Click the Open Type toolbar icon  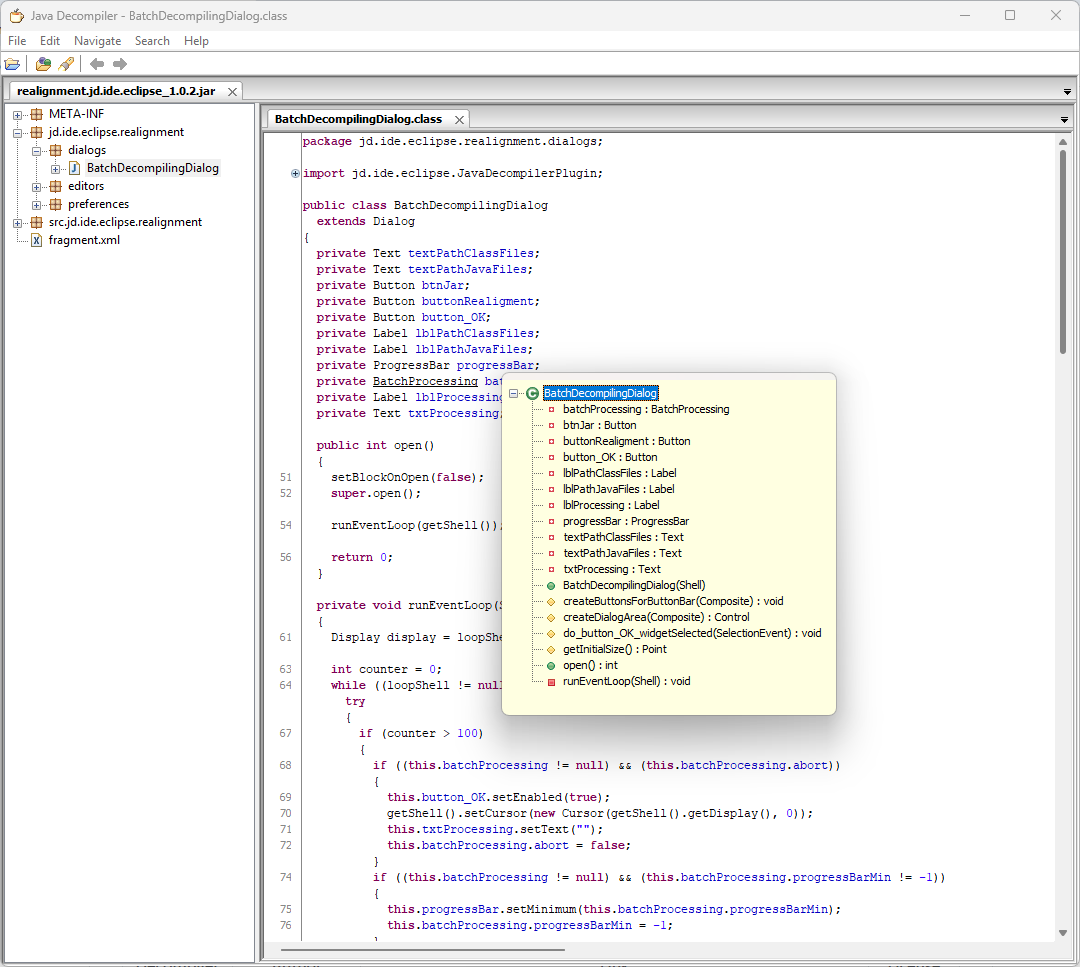pyautogui.click(x=43, y=64)
